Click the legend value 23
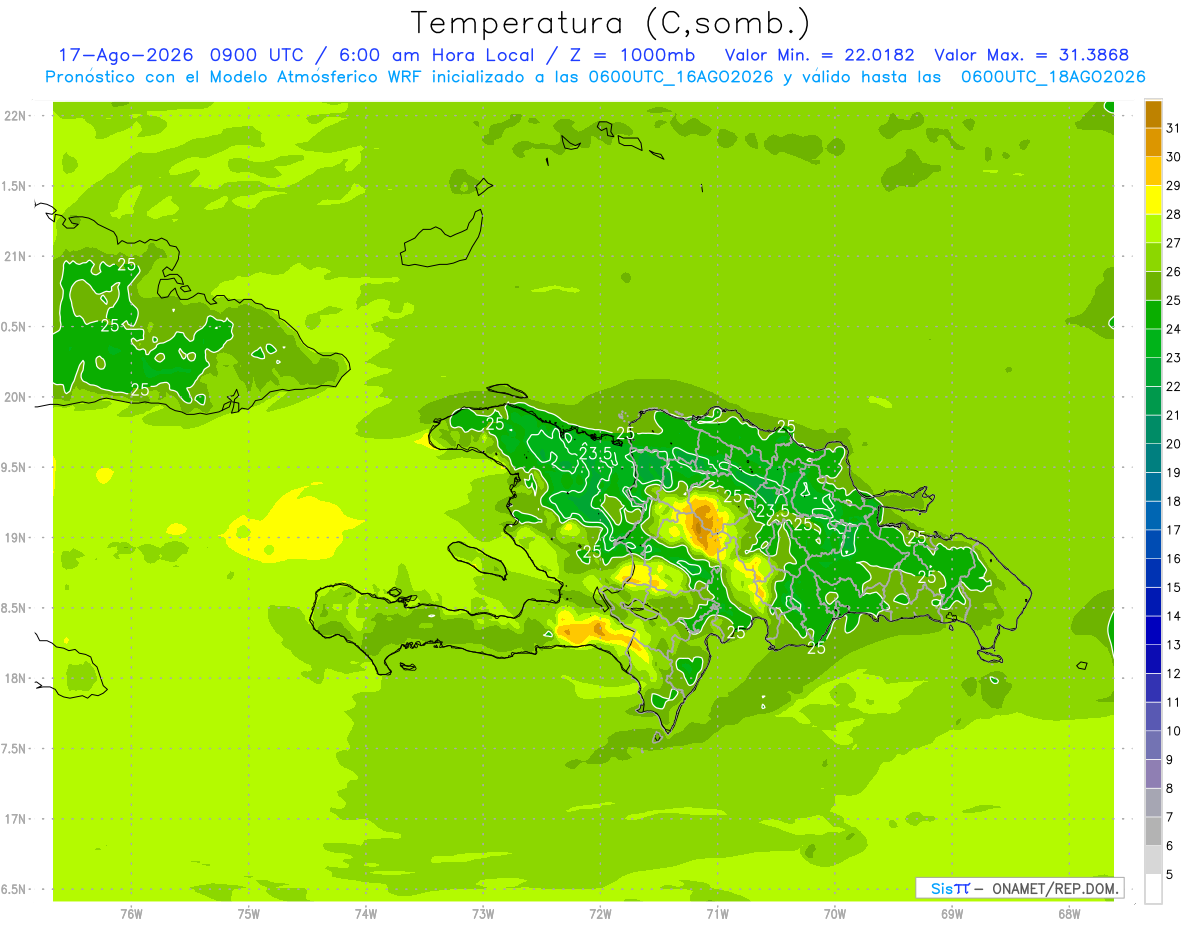This screenshot has height=927, width=1200. click(1174, 358)
